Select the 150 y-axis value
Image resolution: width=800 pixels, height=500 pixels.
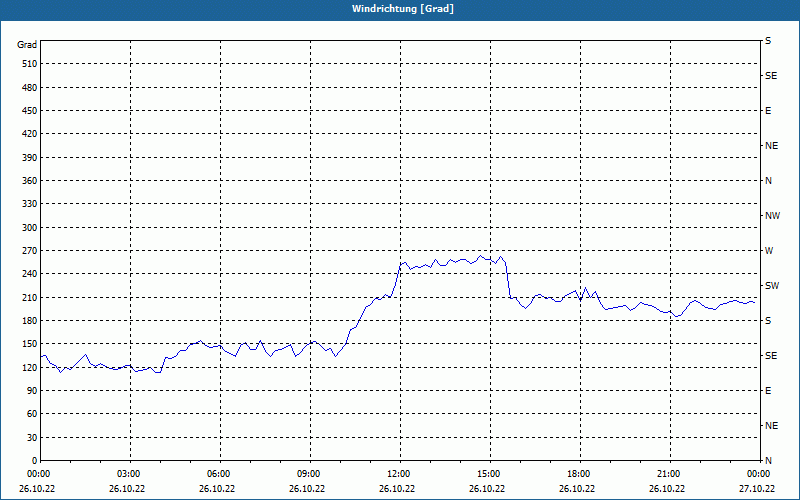click(30, 344)
